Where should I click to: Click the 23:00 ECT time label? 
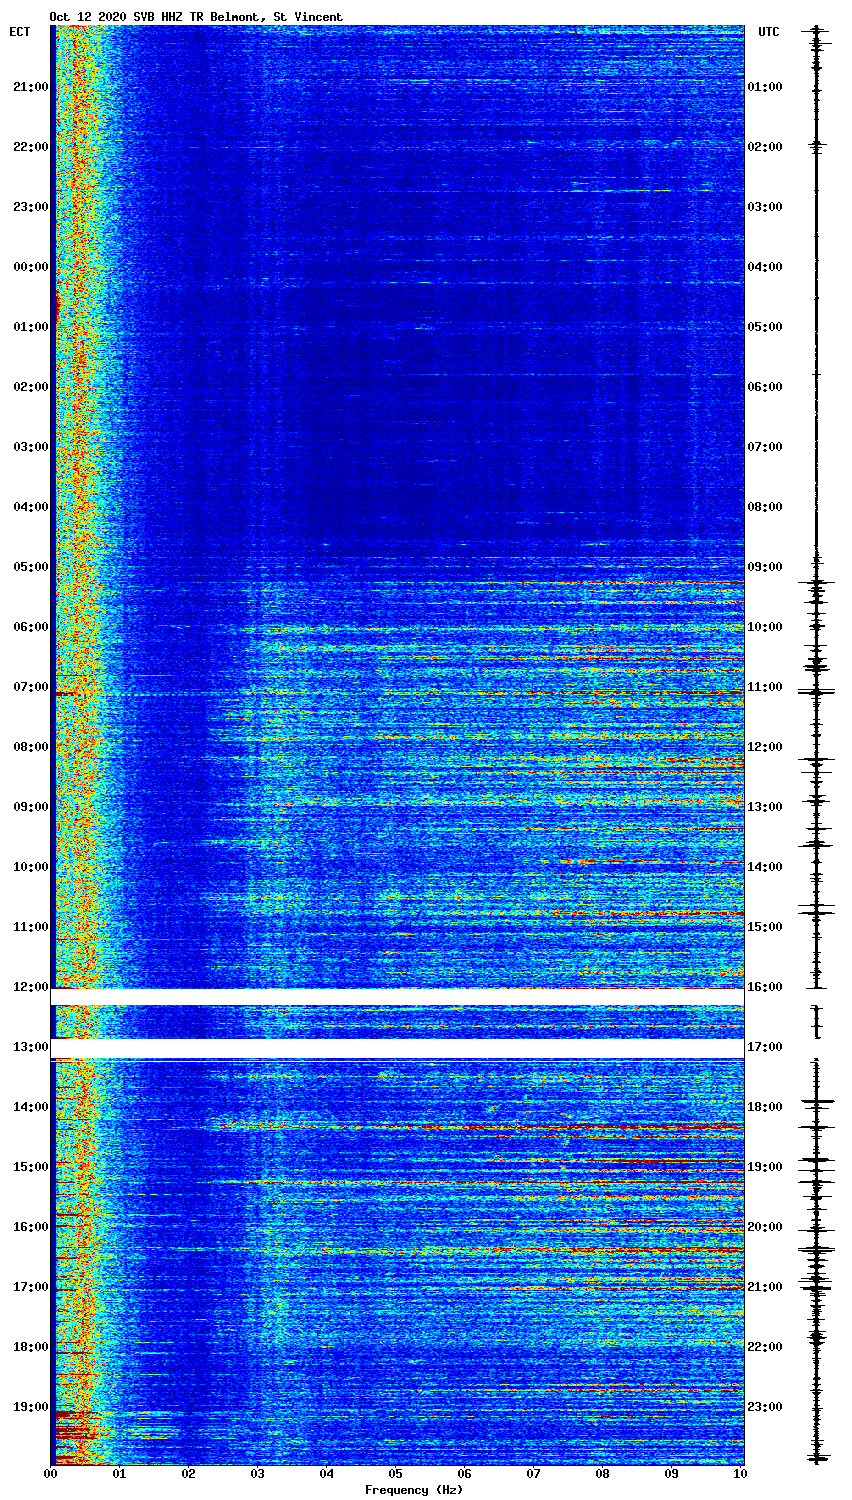pyautogui.click(x=31, y=207)
